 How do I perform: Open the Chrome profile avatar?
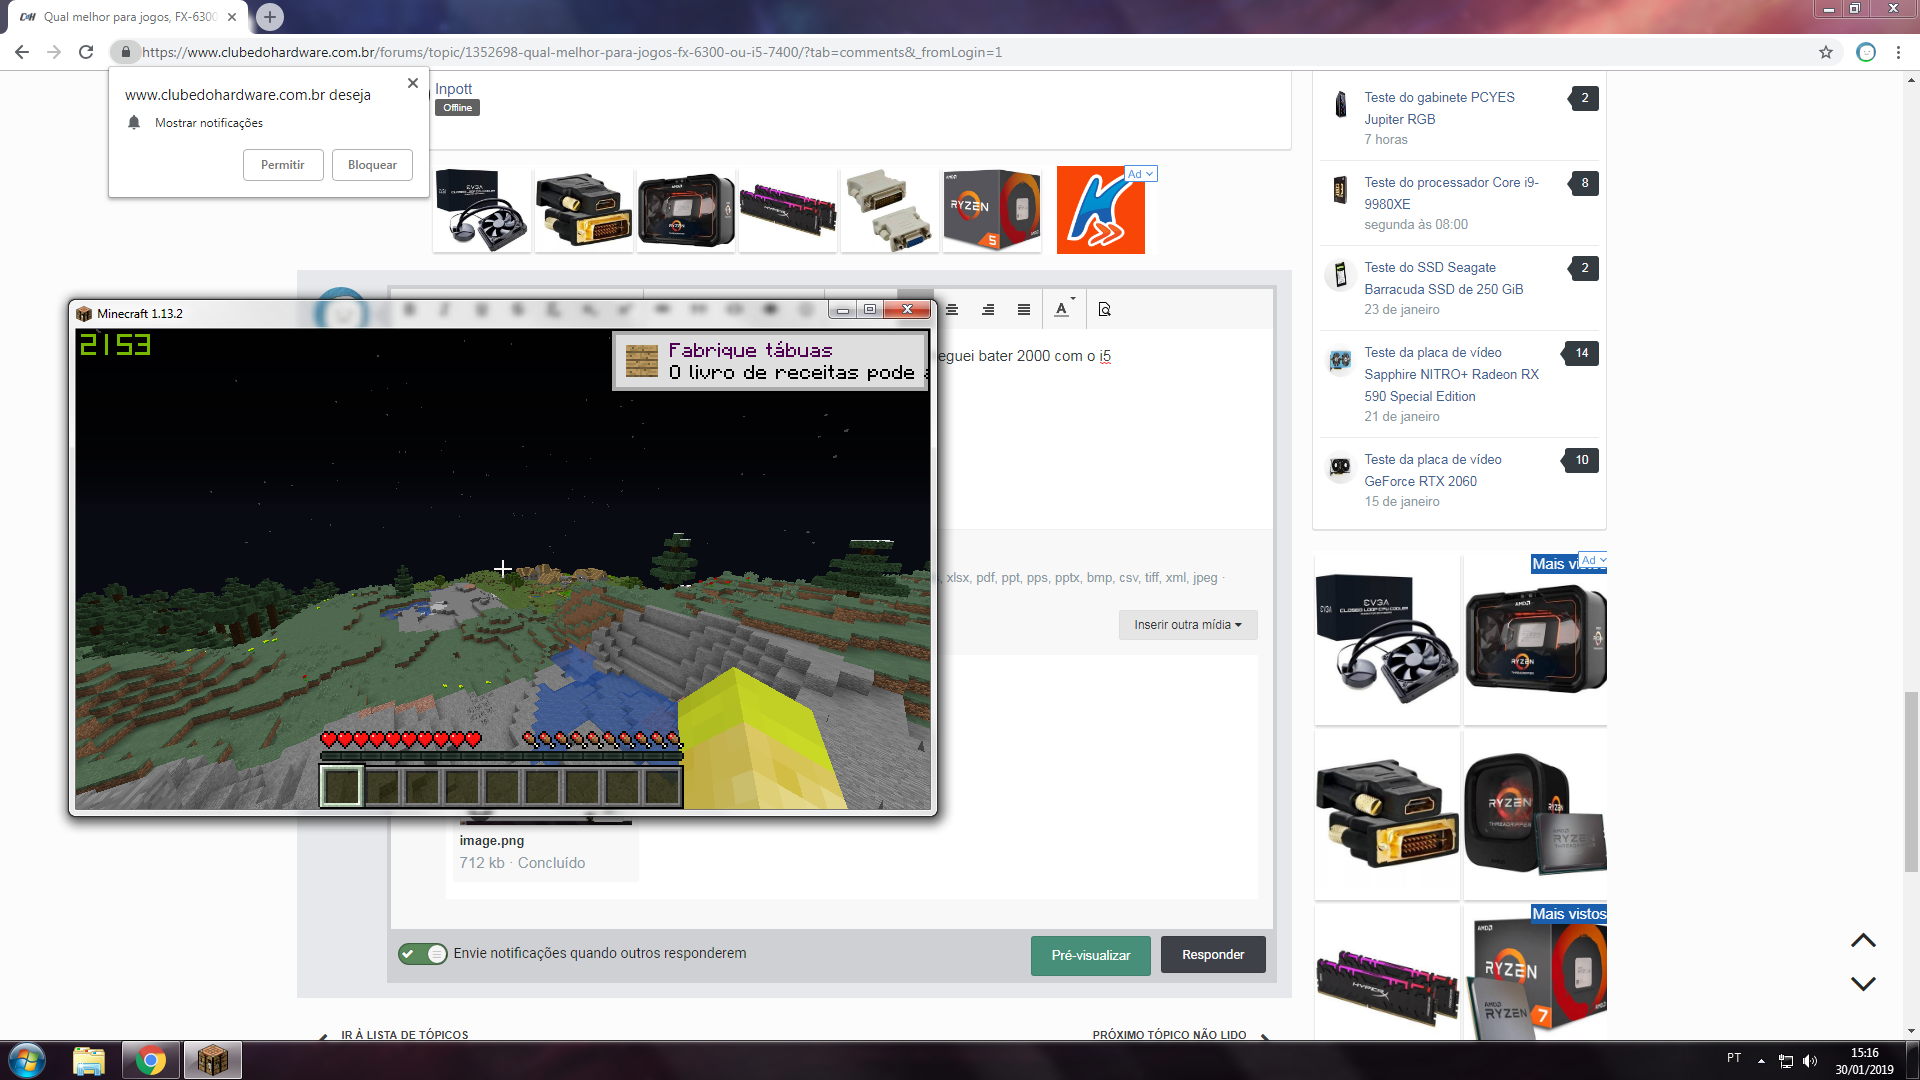click(x=1866, y=52)
